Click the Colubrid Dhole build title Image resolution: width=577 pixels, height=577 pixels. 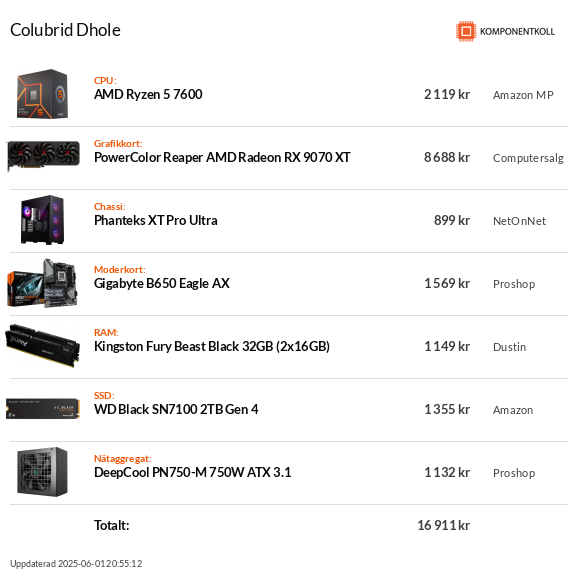coord(65,30)
